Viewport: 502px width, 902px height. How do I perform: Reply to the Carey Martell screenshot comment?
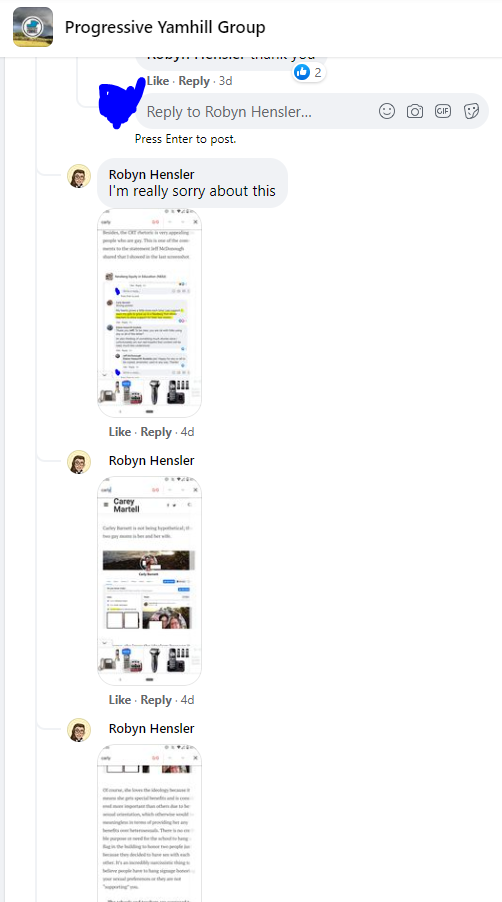pos(156,700)
